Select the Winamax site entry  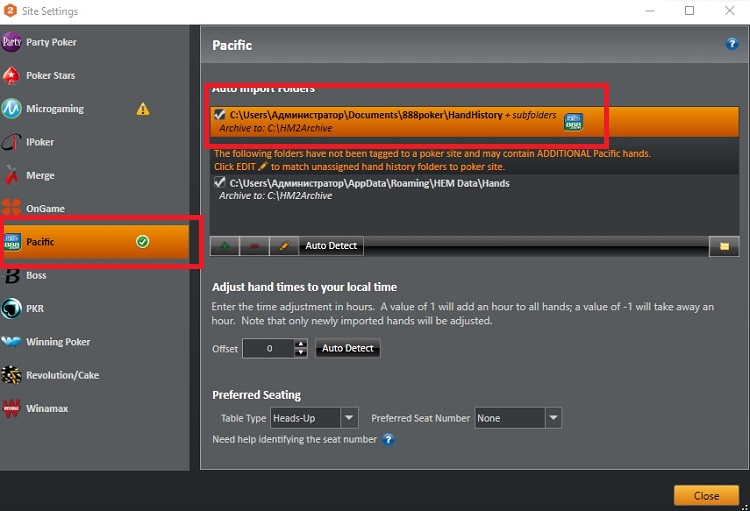pyautogui.click(x=95, y=409)
